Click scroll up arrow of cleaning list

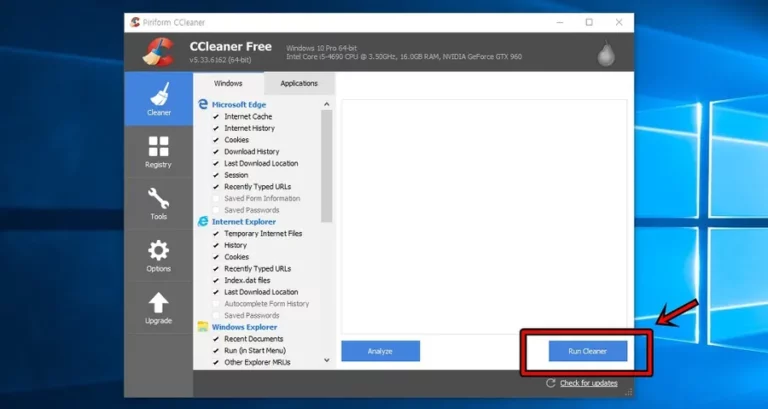click(327, 104)
